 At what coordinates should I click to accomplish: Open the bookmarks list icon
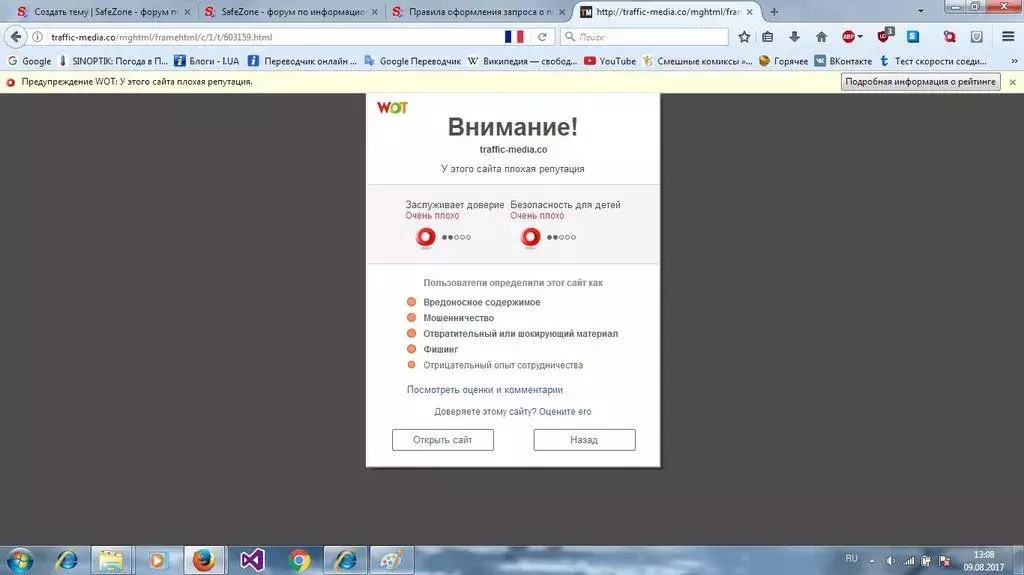(x=768, y=37)
